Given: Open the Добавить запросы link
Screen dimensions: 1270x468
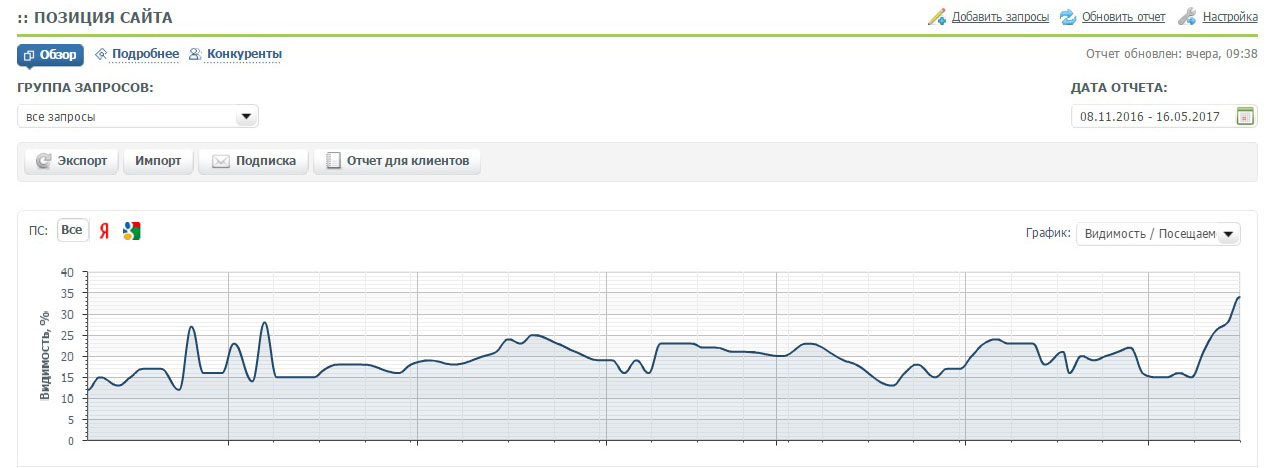Looking at the screenshot, I should [x=1000, y=17].
